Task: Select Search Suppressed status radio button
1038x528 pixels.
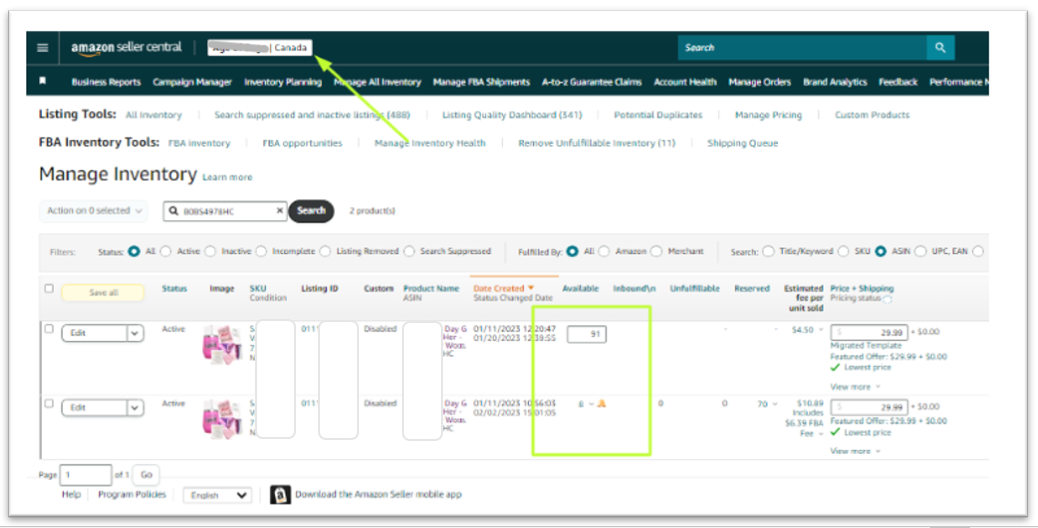Action: click(x=409, y=251)
